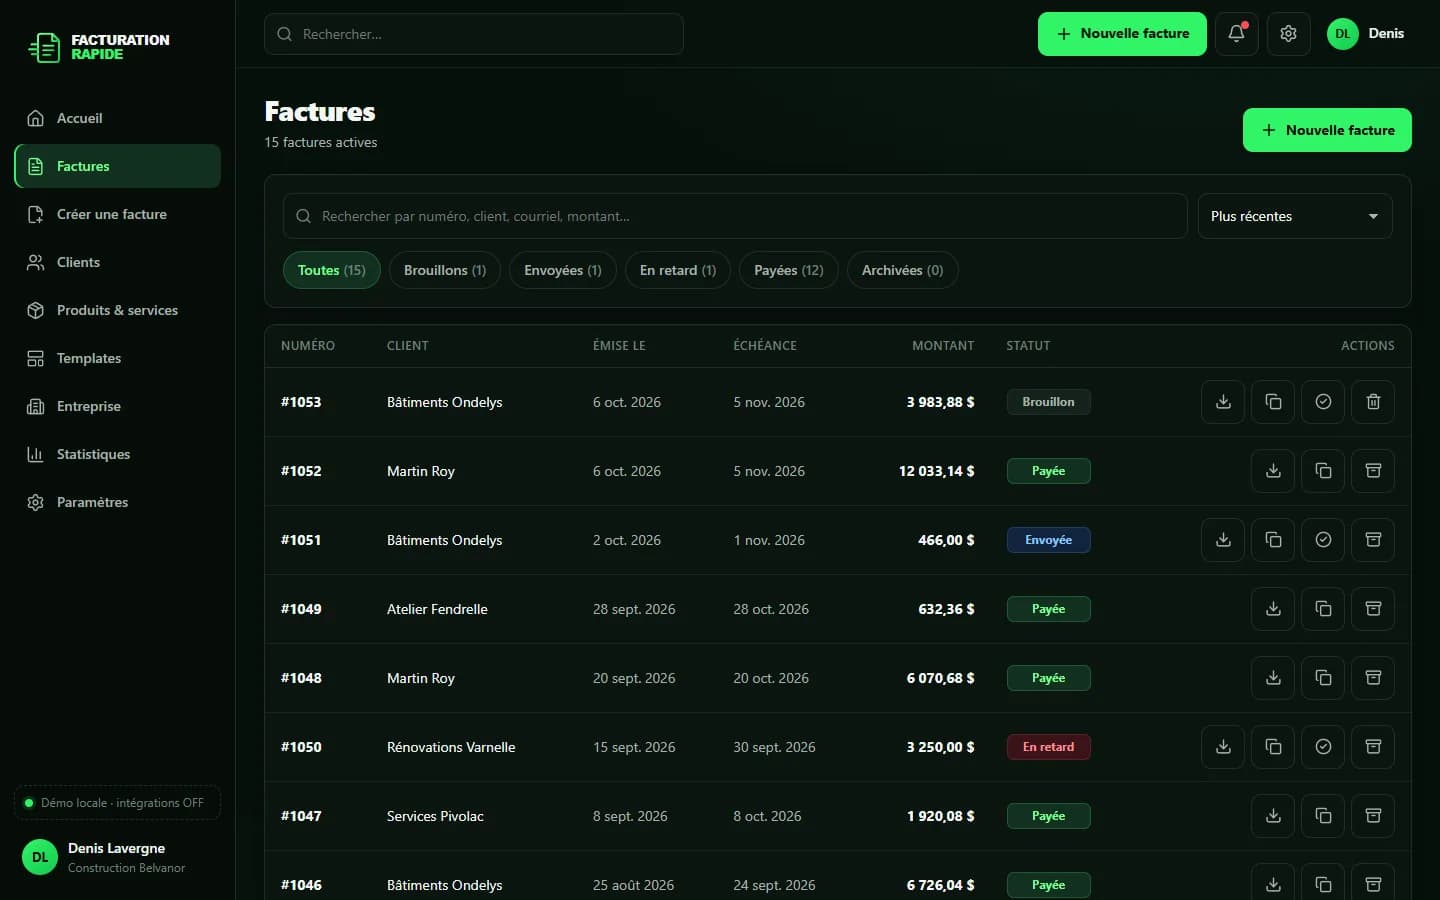1440x900 pixels.
Task: Download invoice #1052
Action: (x=1273, y=471)
